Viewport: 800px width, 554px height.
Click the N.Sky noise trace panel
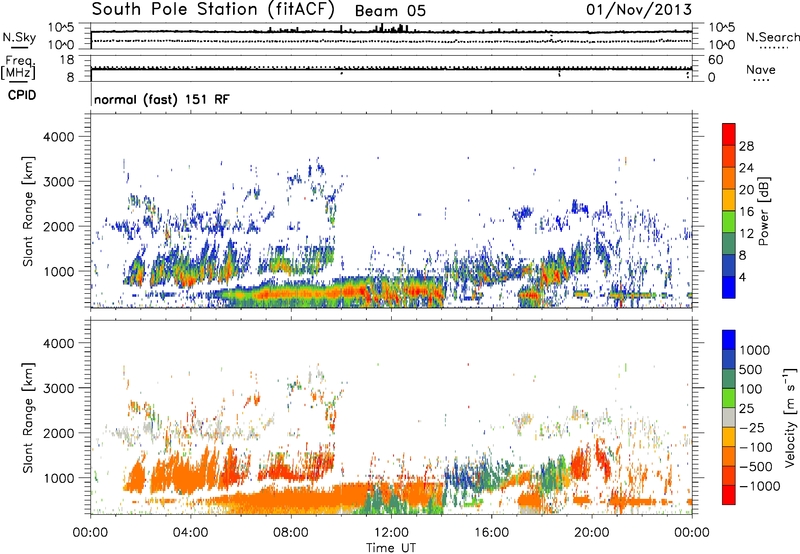[x=391, y=36]
